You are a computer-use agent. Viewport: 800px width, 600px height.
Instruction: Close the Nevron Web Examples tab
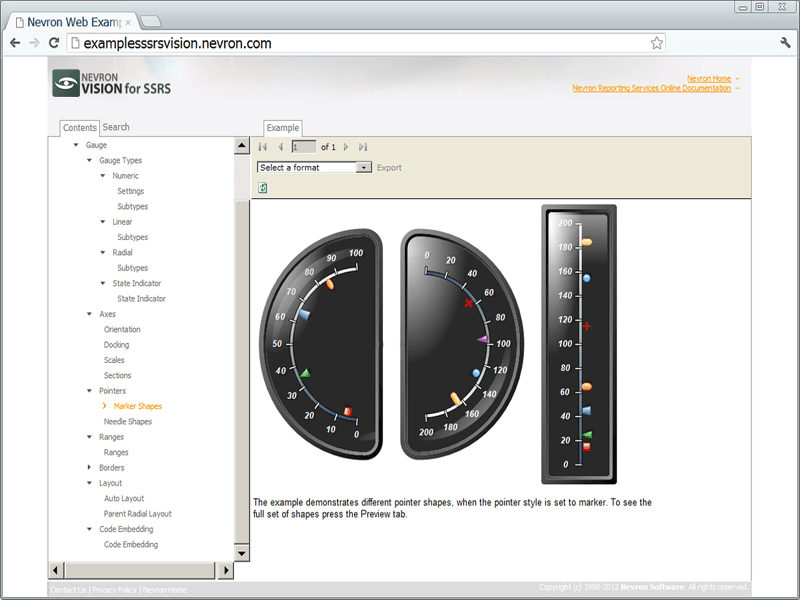pos(128,22)
